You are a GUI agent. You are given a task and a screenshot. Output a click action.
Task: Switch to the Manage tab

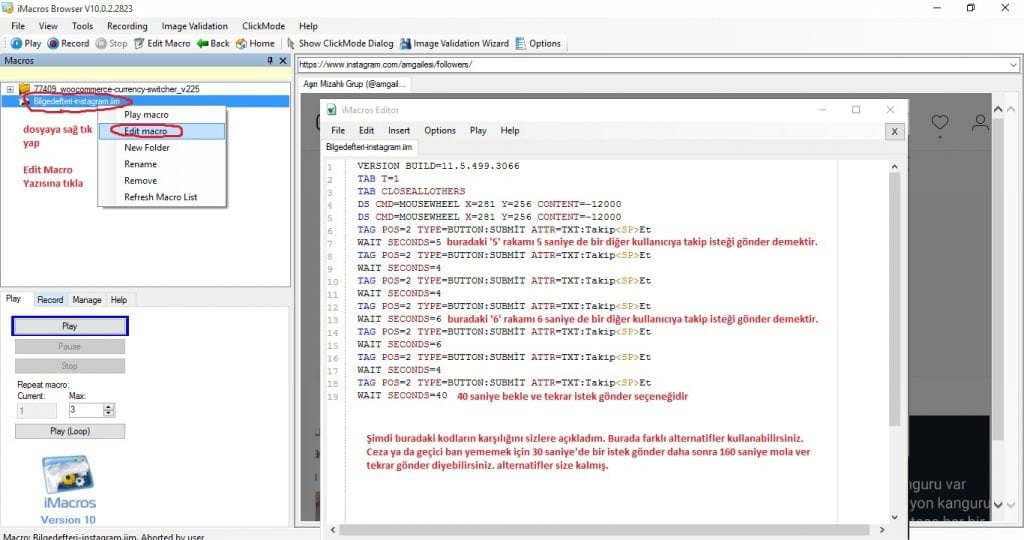click(x=87, y=300)
